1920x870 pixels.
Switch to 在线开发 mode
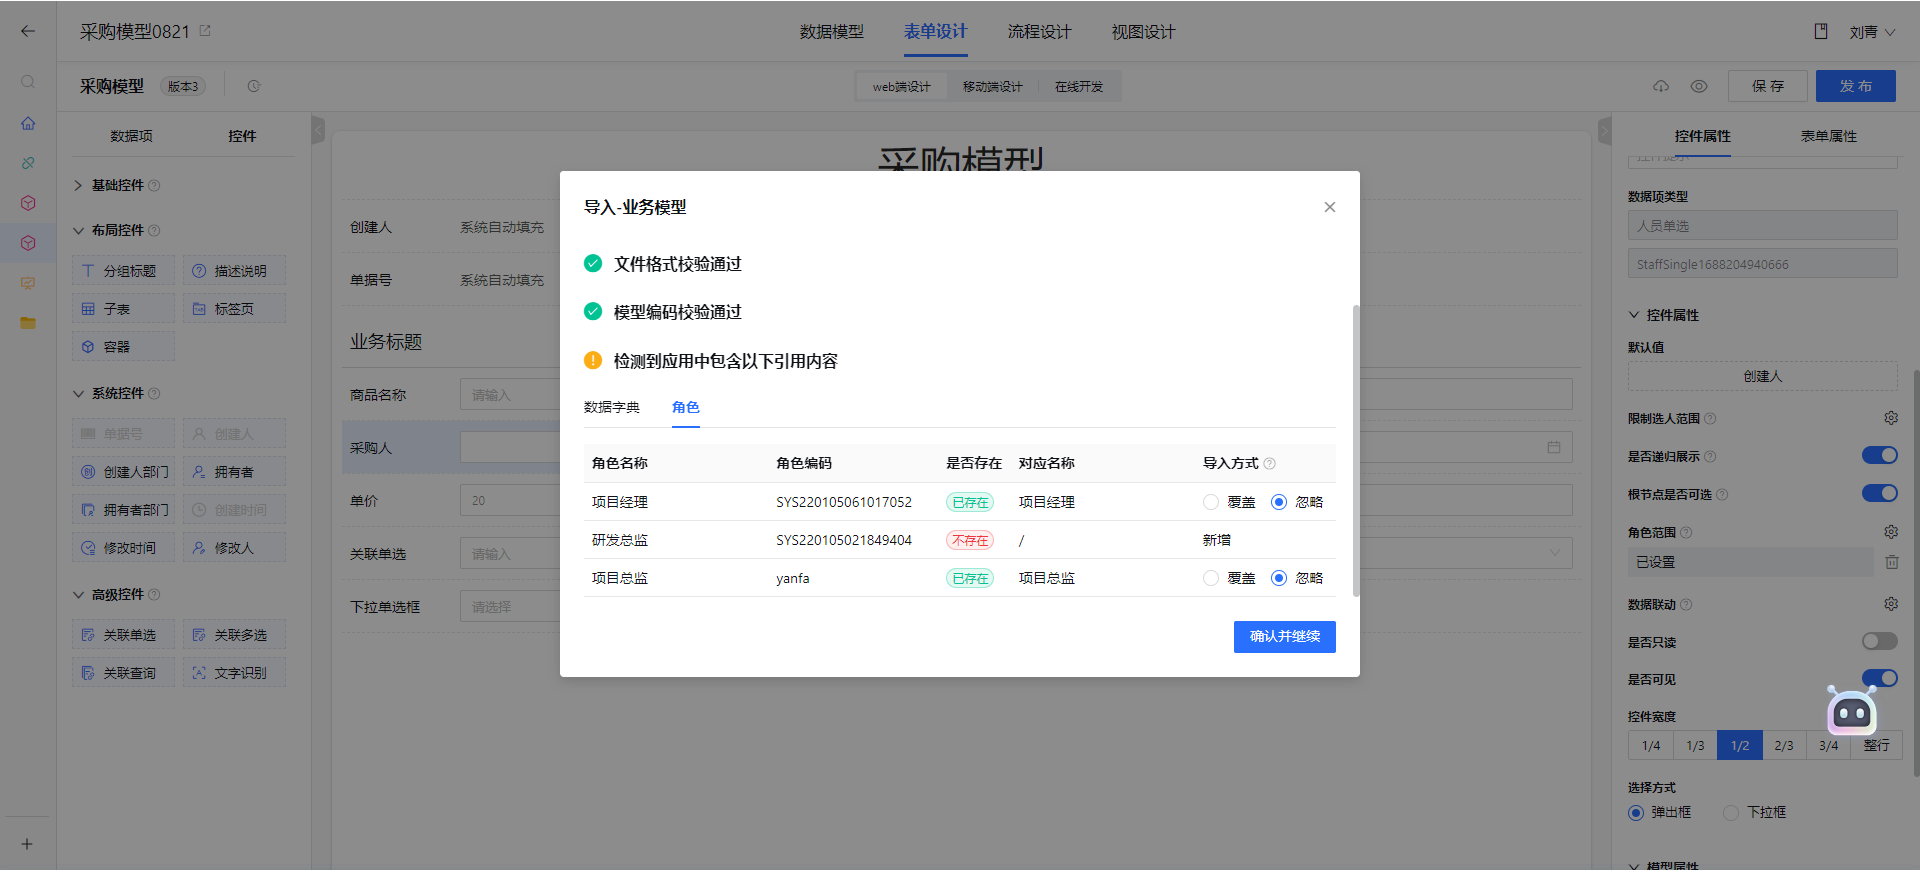tap(1078, 87)
